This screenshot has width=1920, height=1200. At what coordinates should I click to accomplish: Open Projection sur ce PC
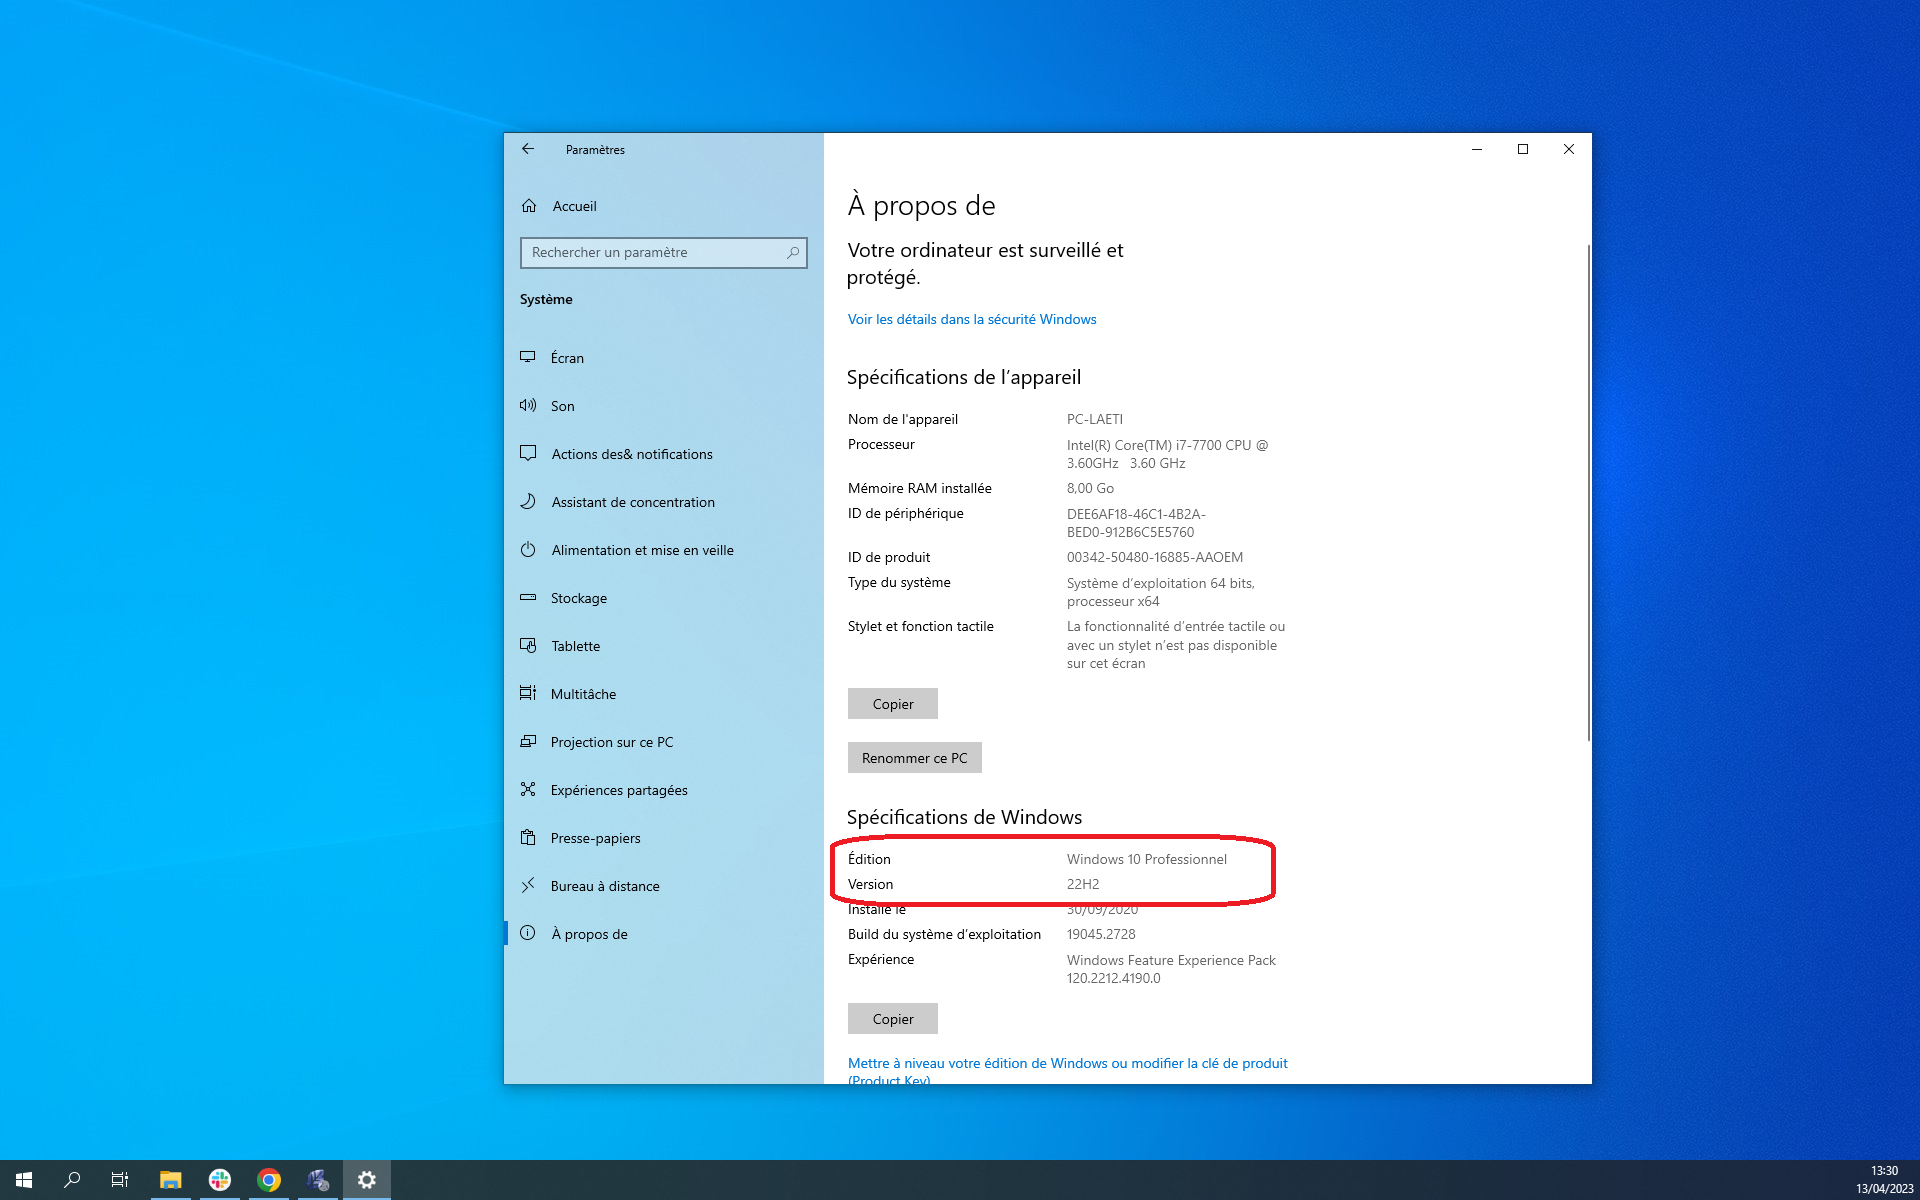click(611, 742)
